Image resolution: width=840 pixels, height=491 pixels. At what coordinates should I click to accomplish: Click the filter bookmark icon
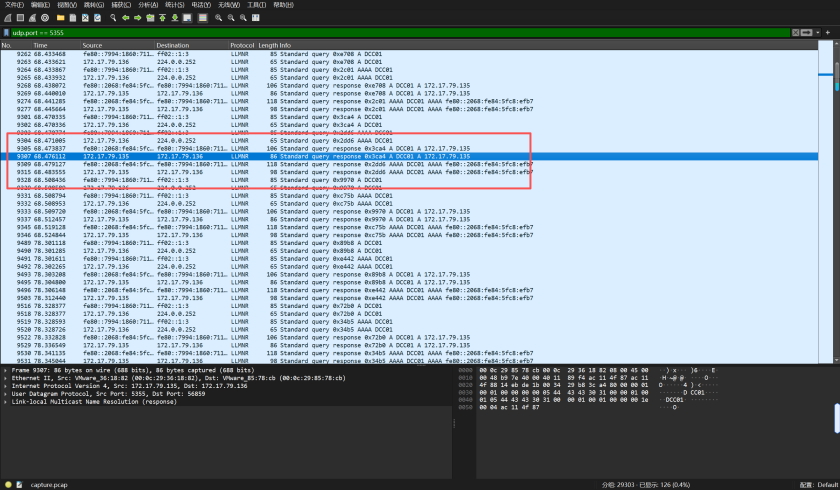[6, 33]
